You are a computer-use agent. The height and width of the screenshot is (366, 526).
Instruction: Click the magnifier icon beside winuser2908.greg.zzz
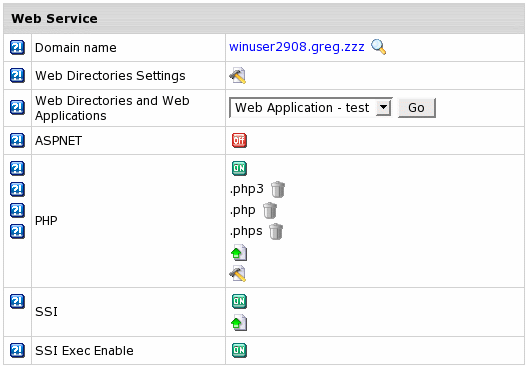pyautogui.click(x=378, y=47)
